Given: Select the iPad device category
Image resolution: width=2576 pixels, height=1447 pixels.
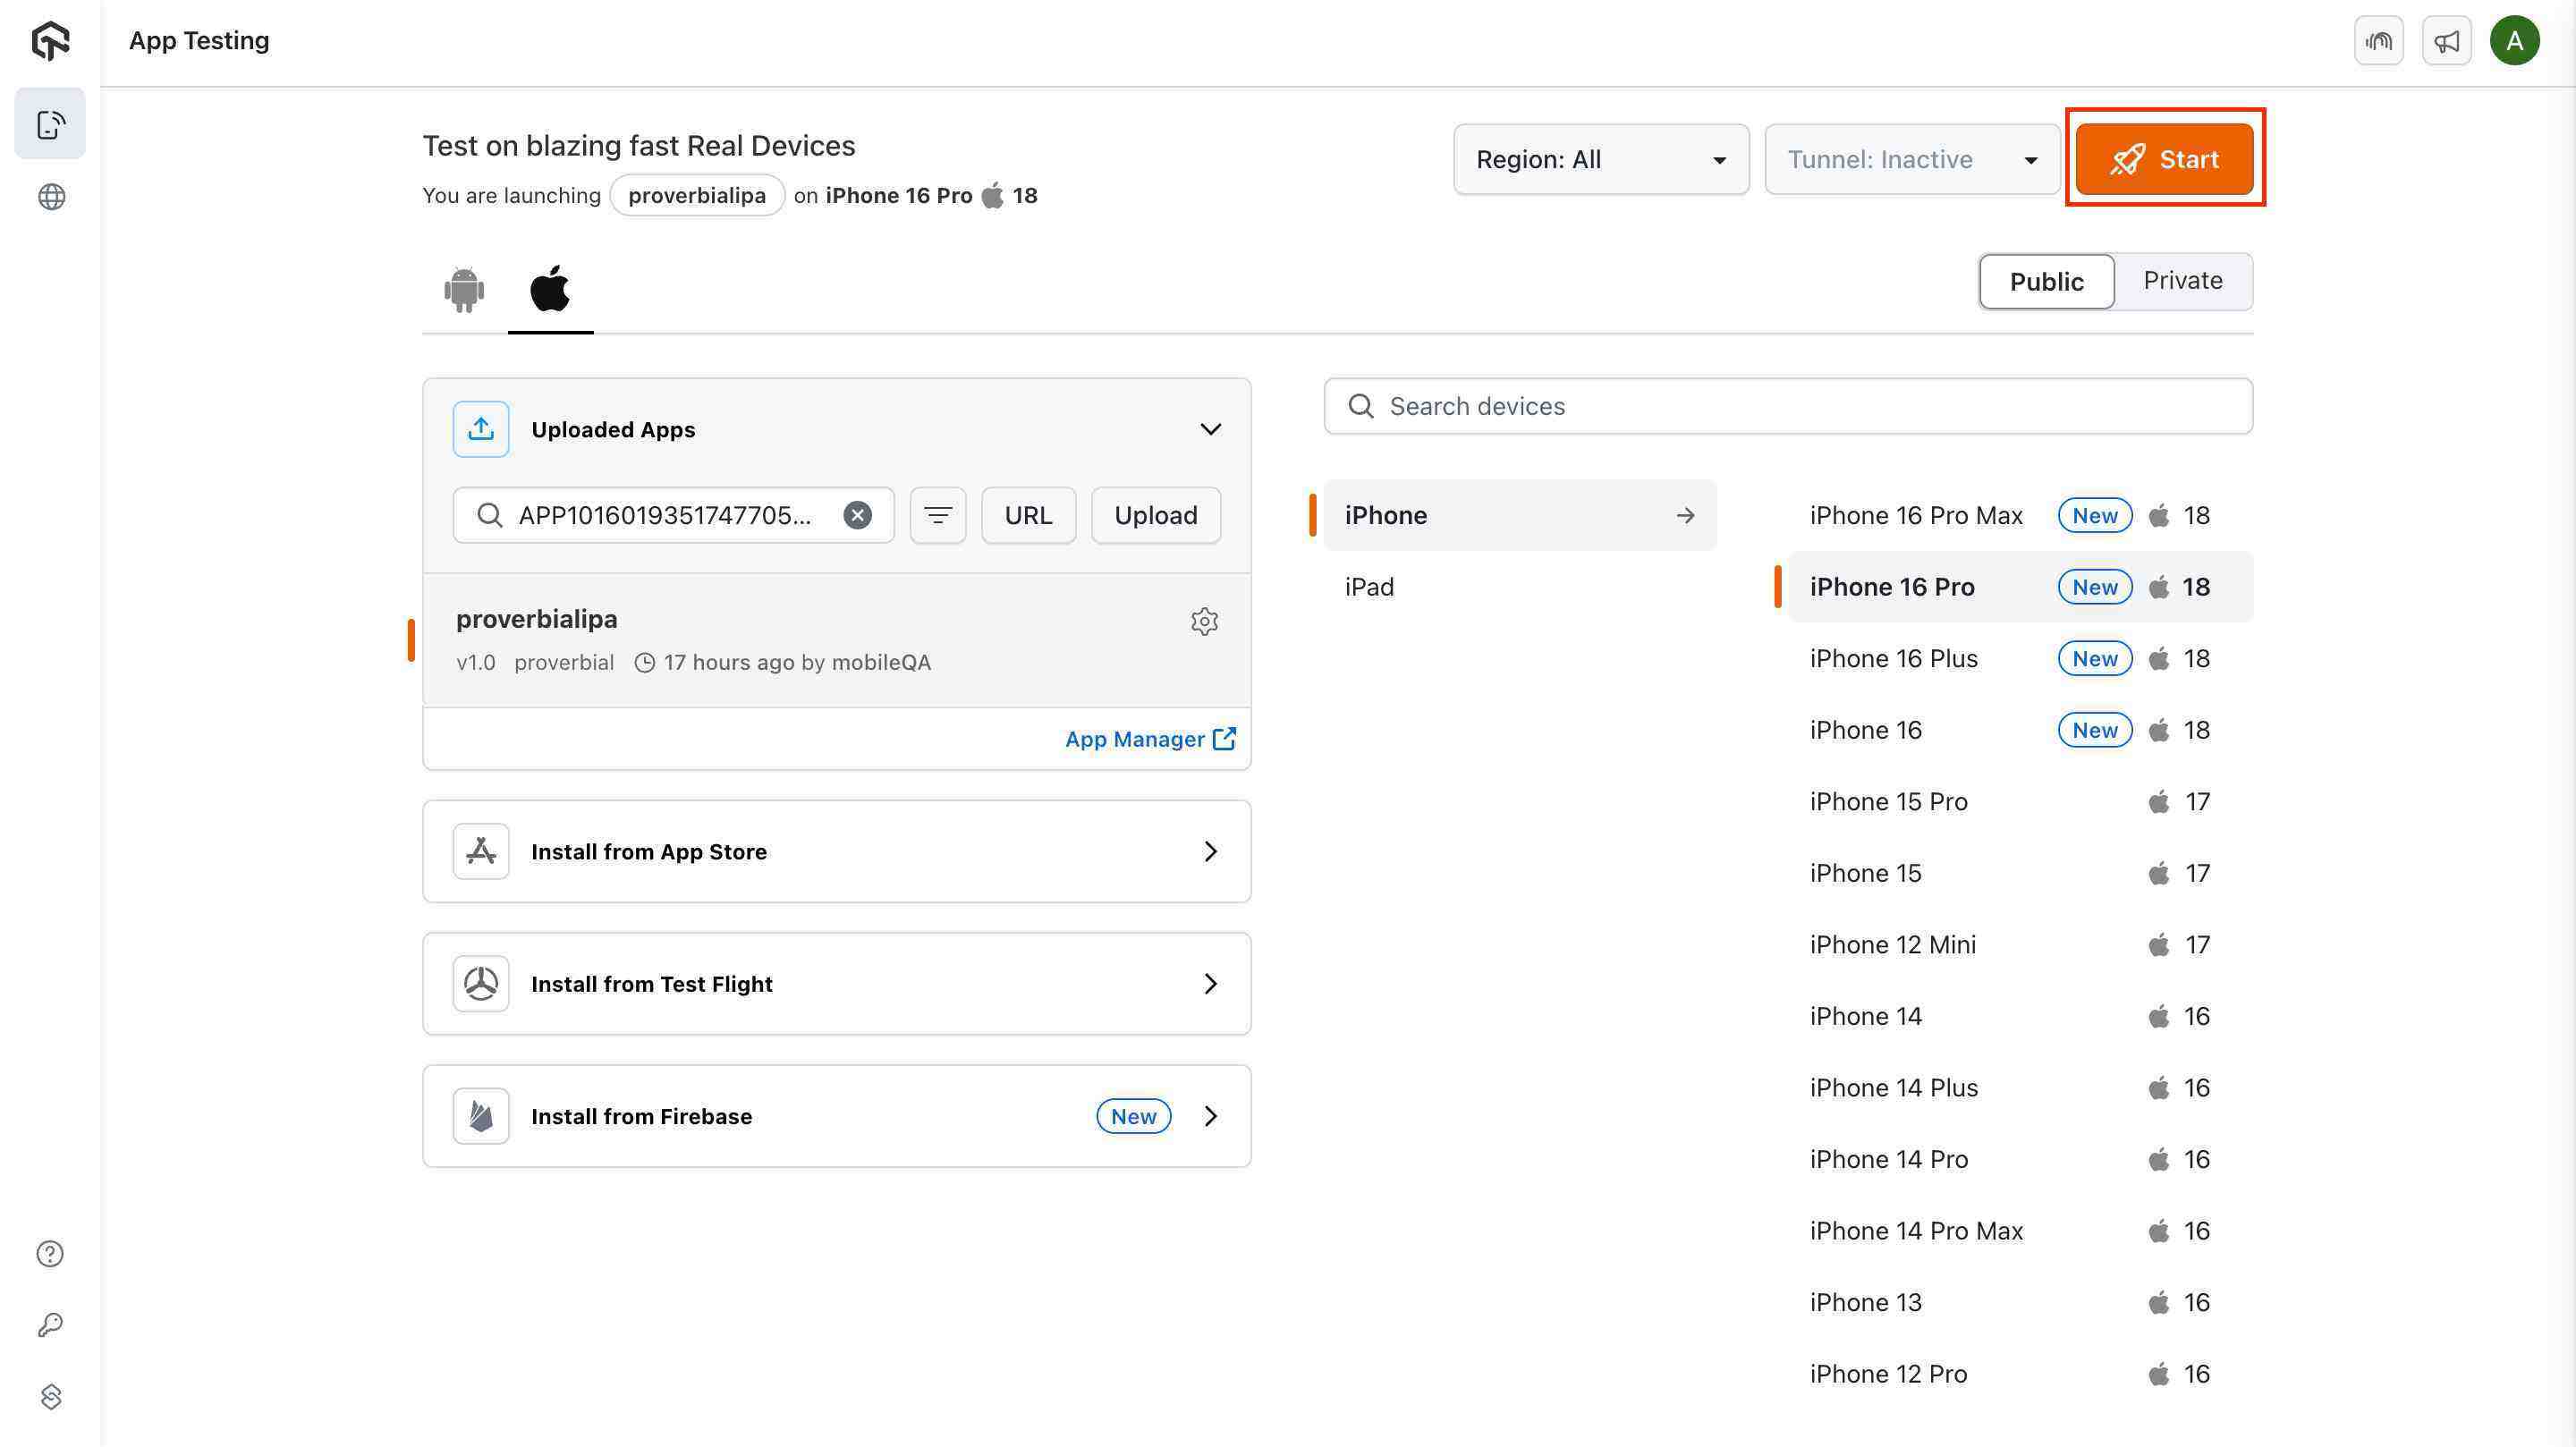Looking at the screenshot, I should (x=1519, y=587).
